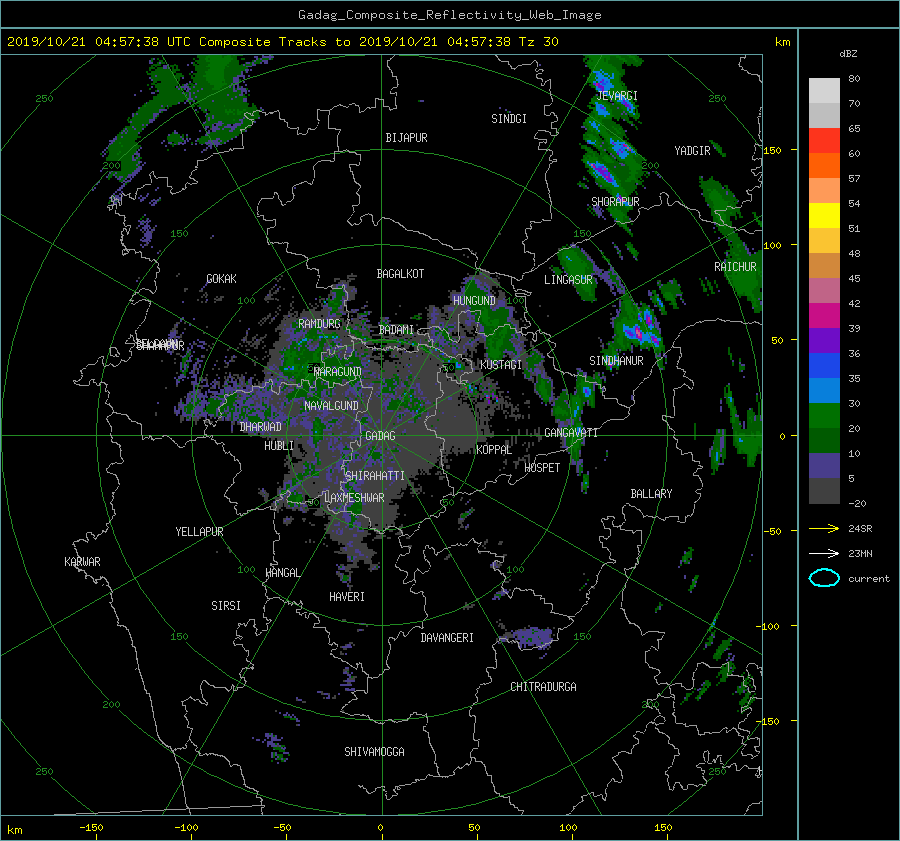Click the yellow 24SR arrow legend icon
This screenshot has width=900, height=841.
tap(824, 528)
